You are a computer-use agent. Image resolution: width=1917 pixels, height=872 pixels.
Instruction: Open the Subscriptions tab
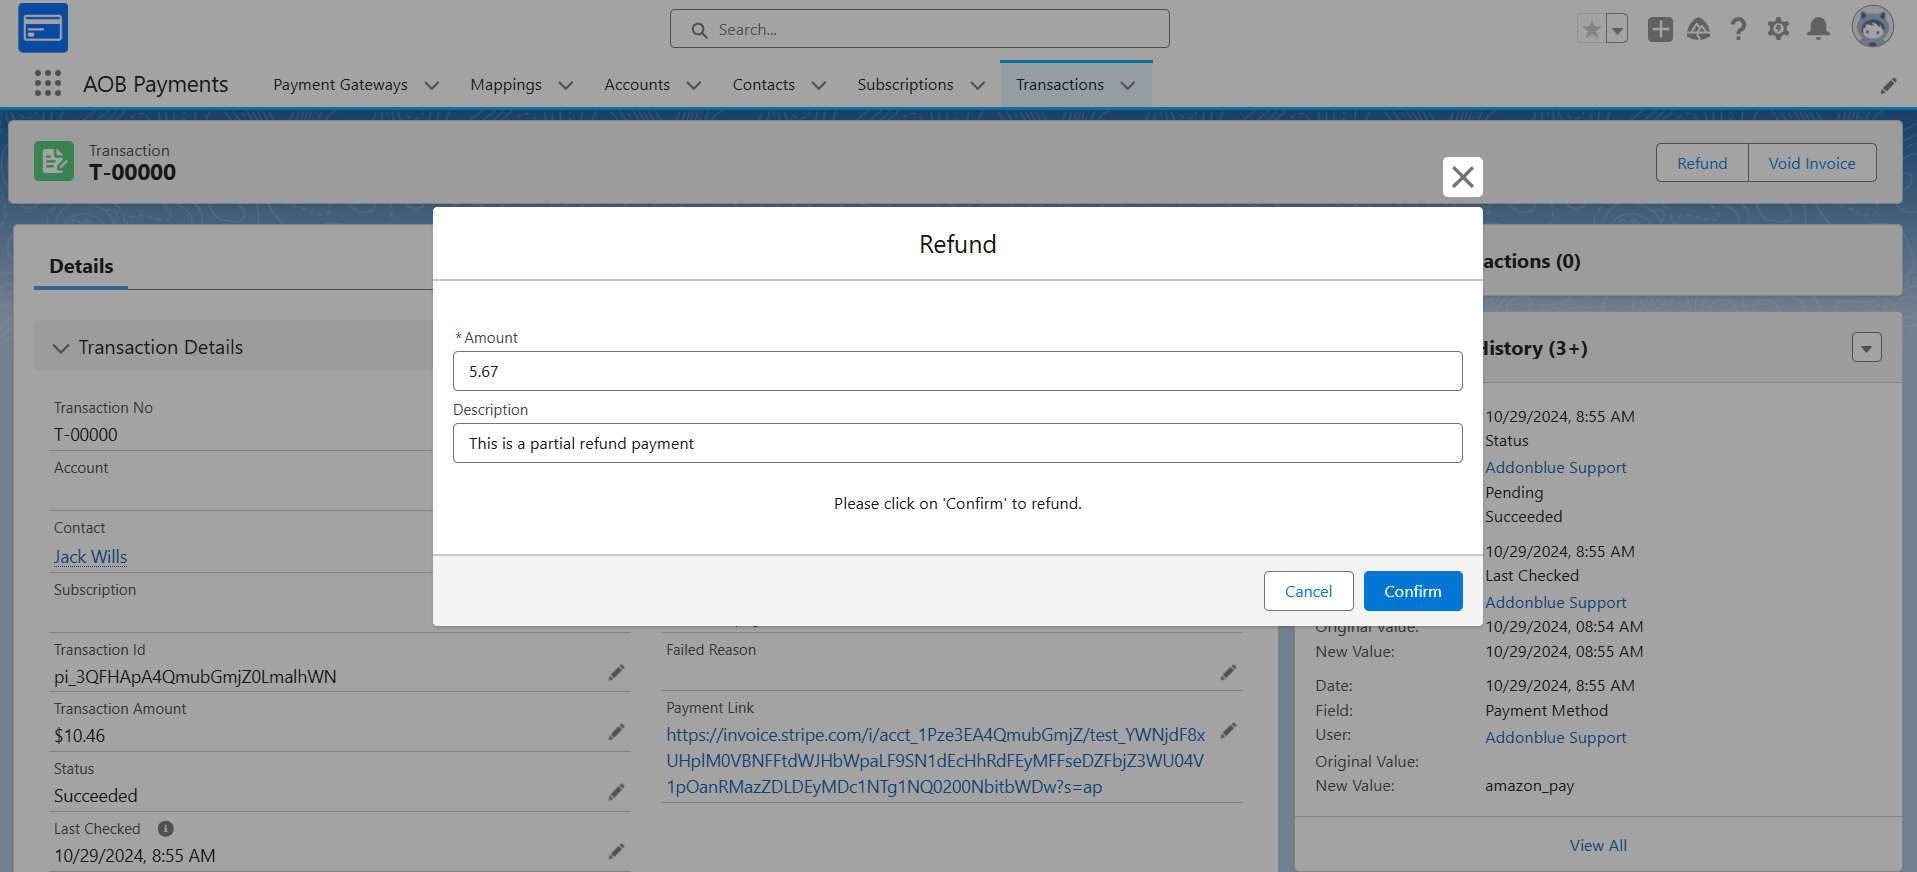click(x=905, y=85)
